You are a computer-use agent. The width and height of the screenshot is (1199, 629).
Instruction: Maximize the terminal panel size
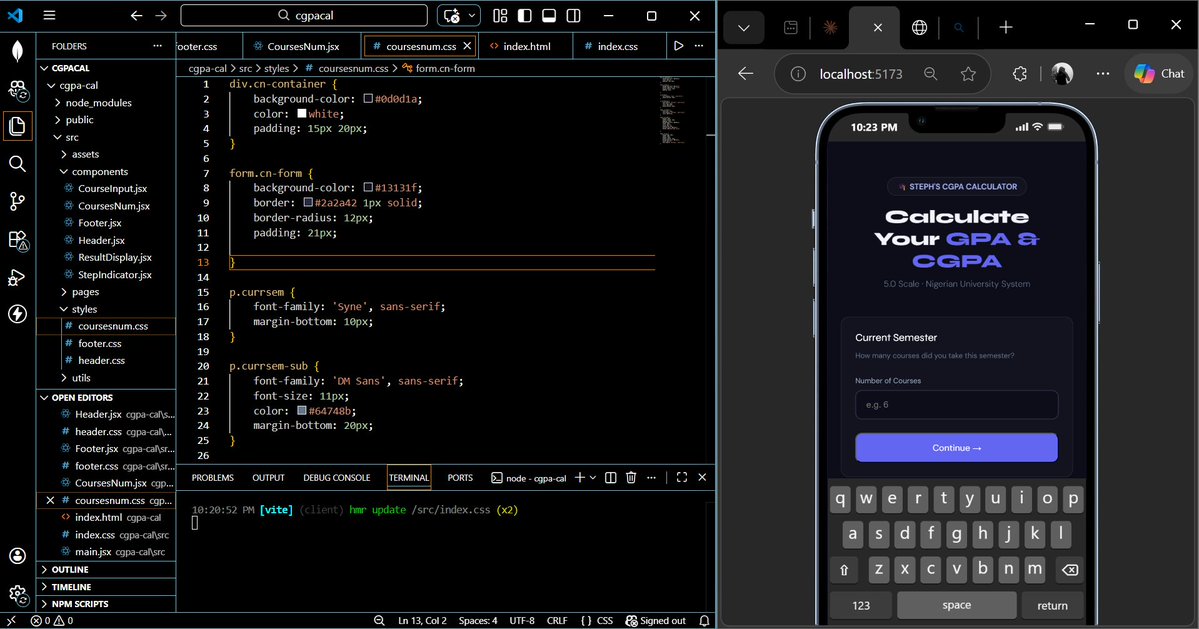click(681, 477)
